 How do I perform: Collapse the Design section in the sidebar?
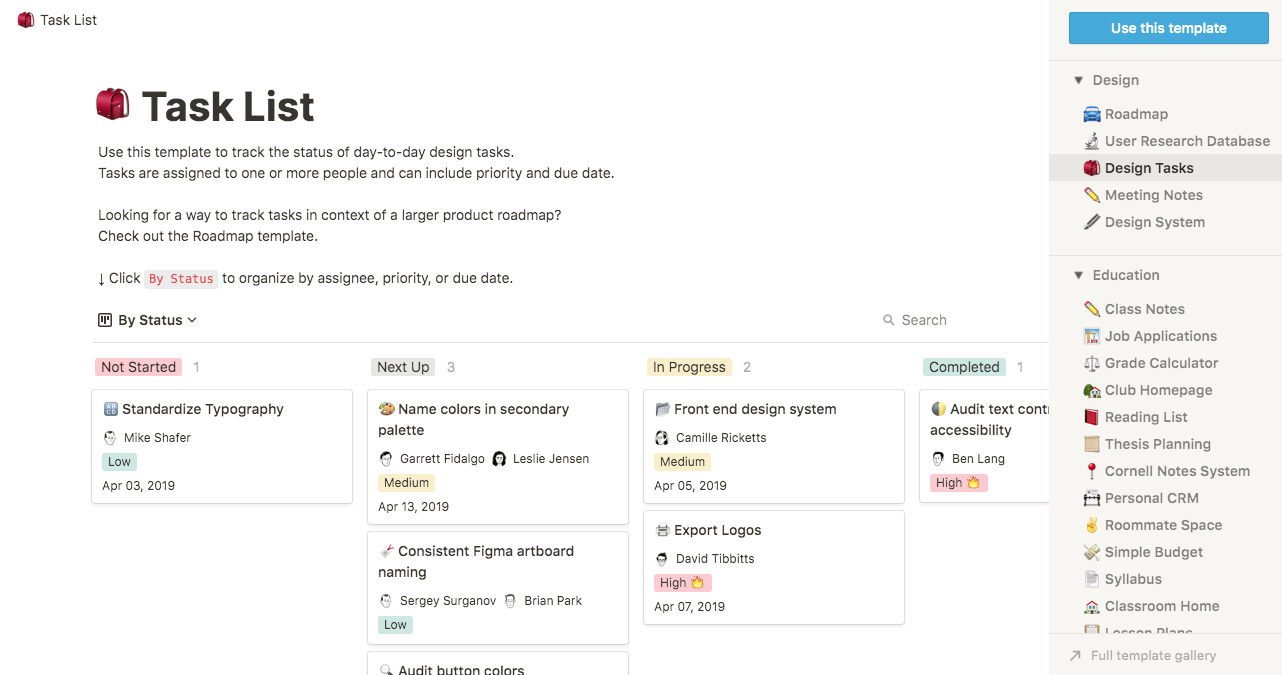point(1079,79)
